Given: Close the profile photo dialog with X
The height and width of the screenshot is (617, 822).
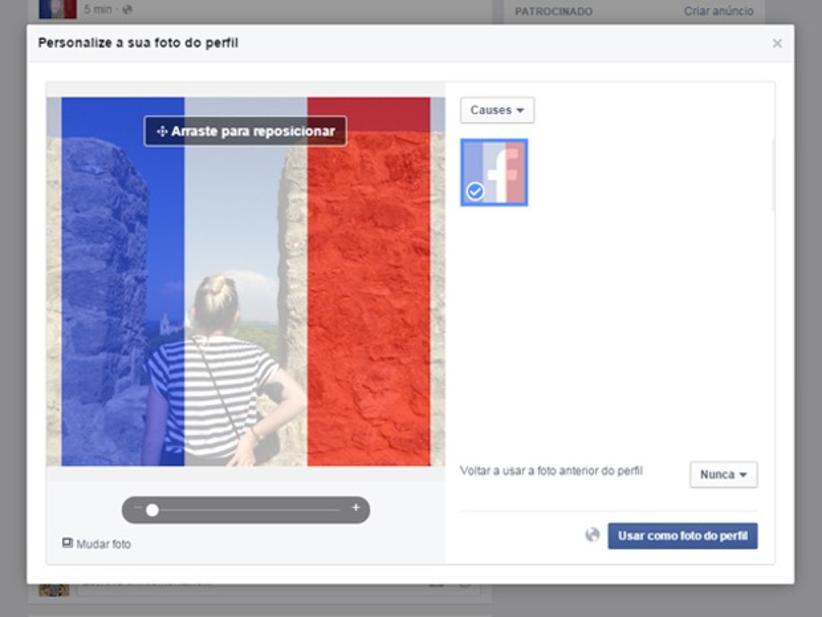Looking at the screenshot, I should tap(777, 44).
